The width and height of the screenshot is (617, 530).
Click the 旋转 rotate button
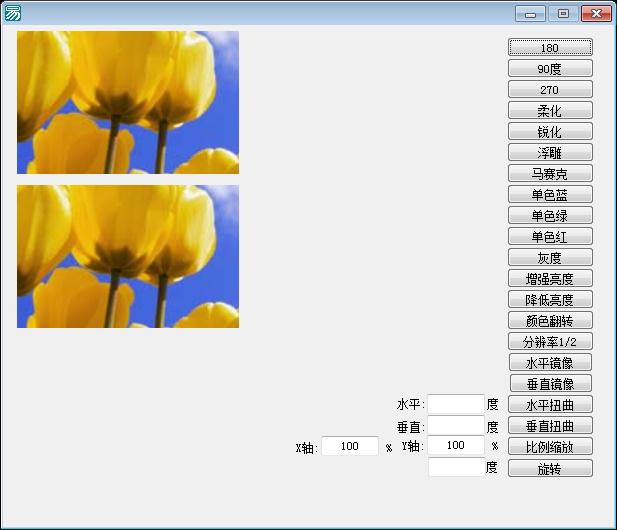[550, 468]
